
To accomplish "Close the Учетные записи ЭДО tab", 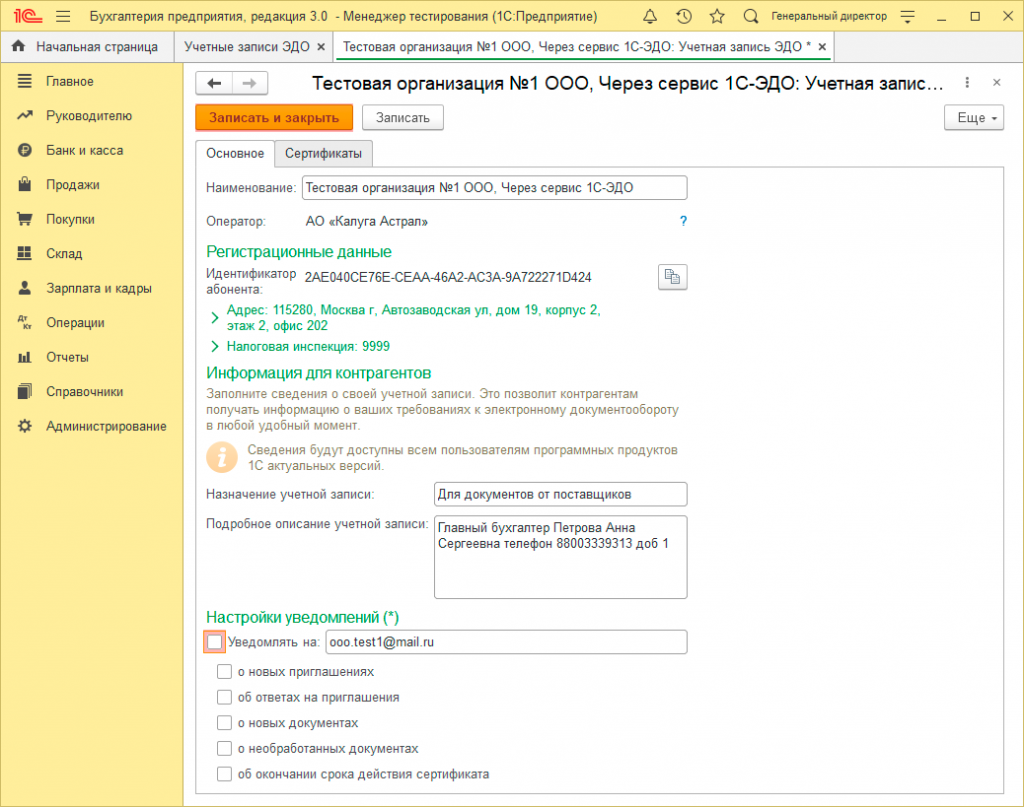I will 321,47.
